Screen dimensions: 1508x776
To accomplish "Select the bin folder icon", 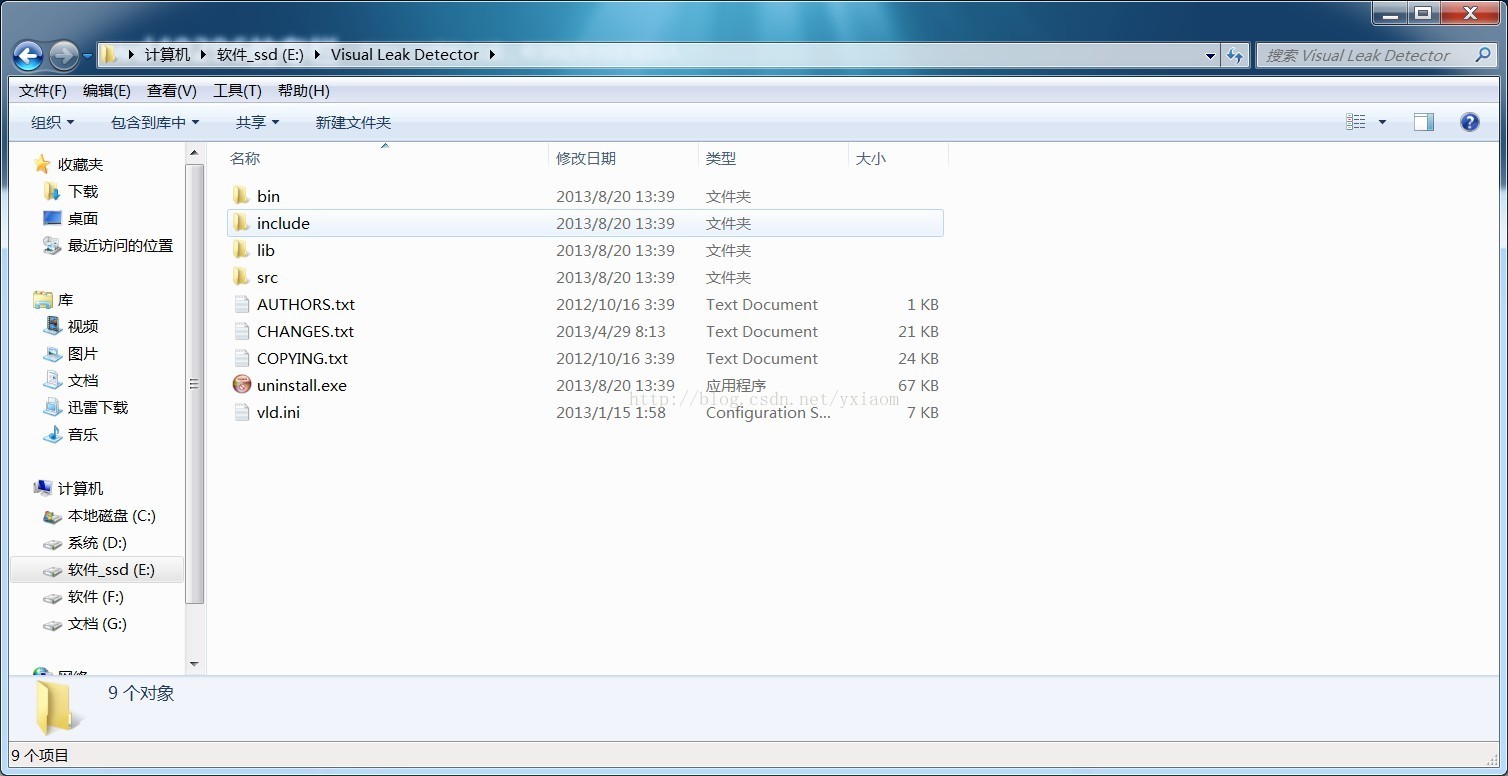I will [x=241, y=196].
